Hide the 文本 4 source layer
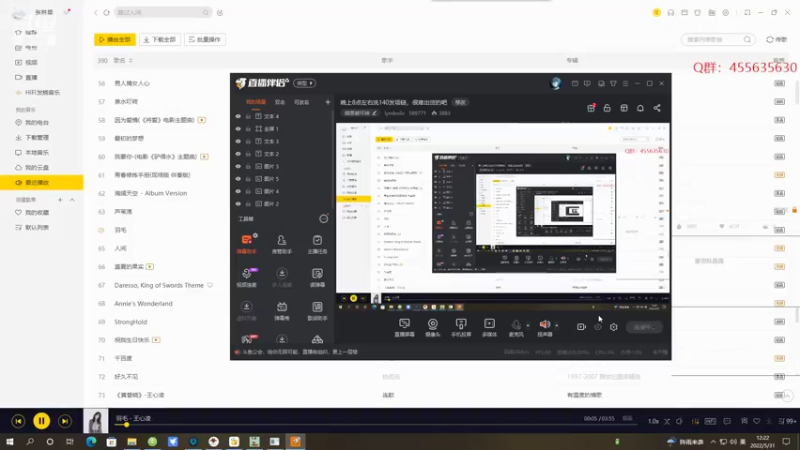This screenshot has height=450, width=800. tap(238, 116)
